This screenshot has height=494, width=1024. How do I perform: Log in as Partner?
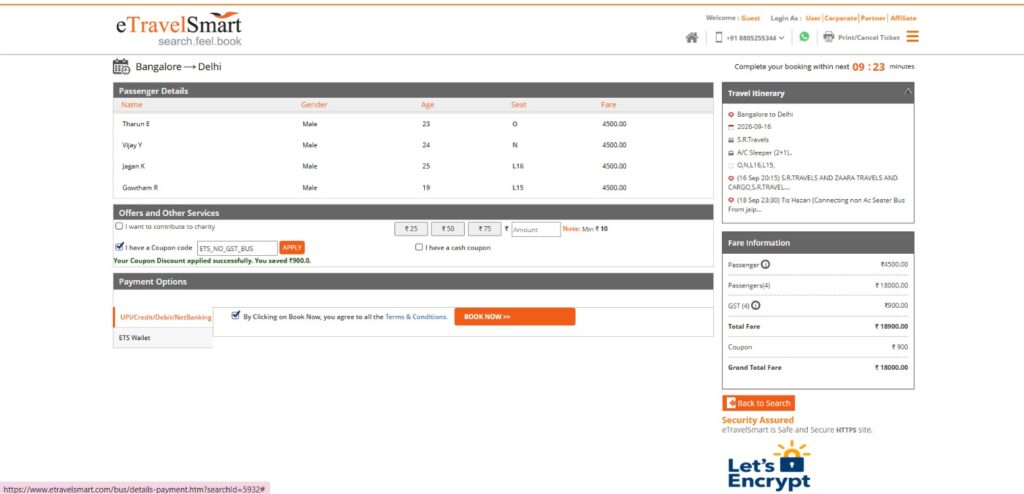[873, 18]
